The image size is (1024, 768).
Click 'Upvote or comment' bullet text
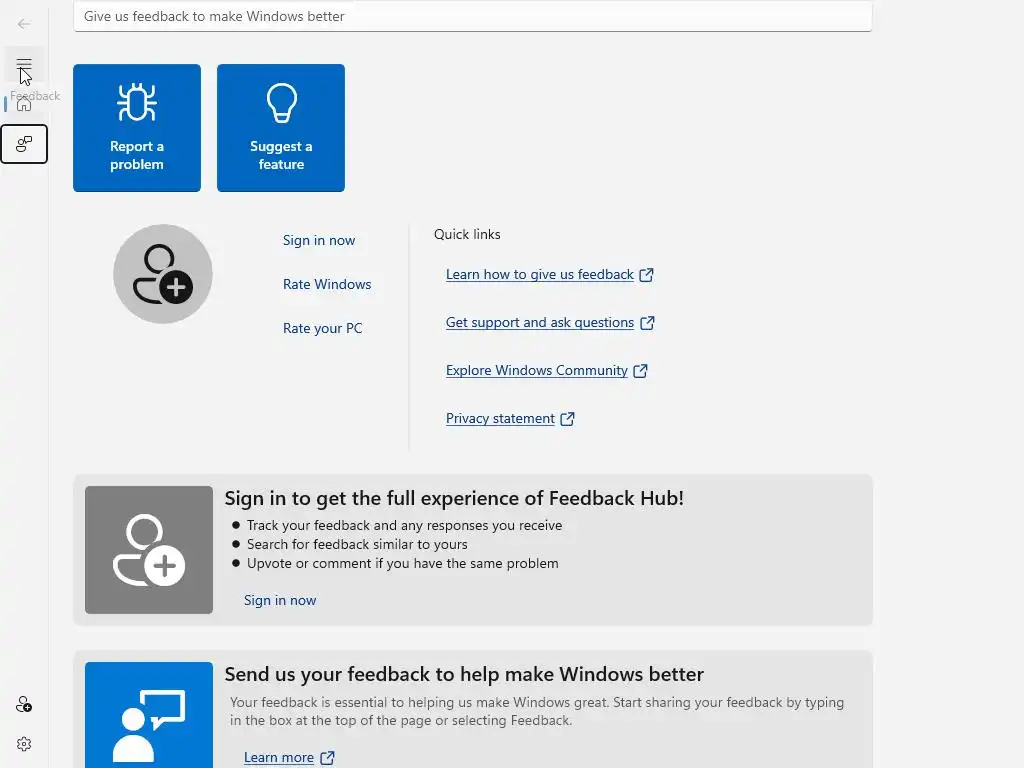402,563
